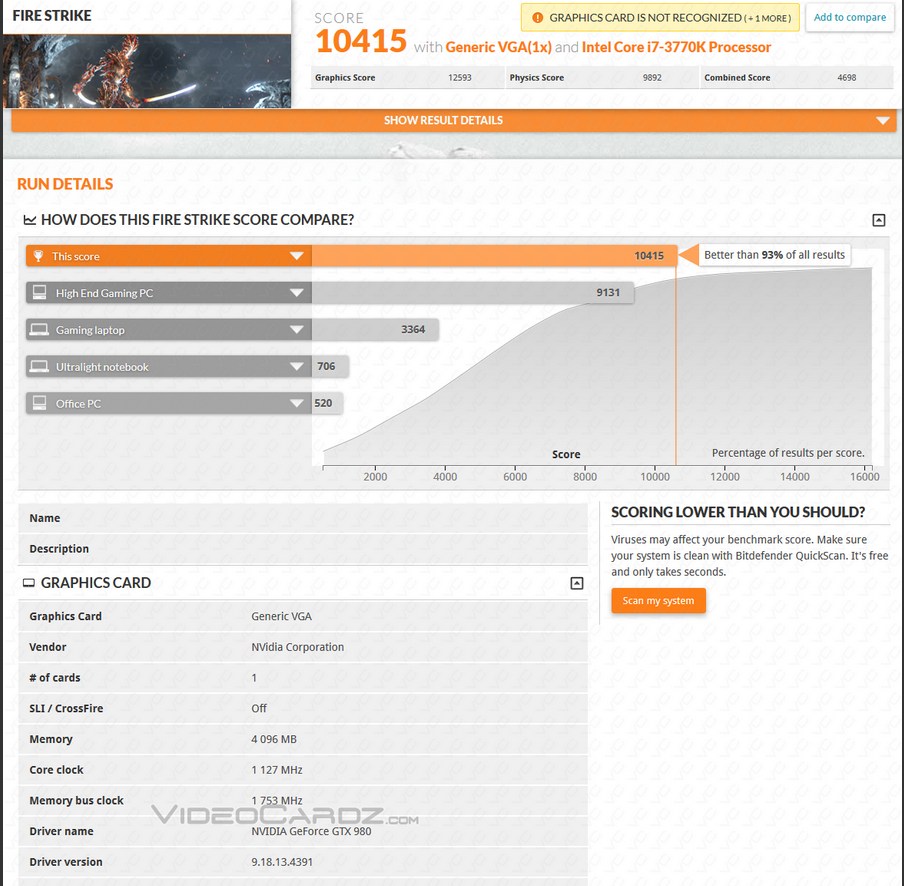Click the 1 127 MHz core clock value
The height and width of the screenshot is (886, 904).
click(277, 770)
